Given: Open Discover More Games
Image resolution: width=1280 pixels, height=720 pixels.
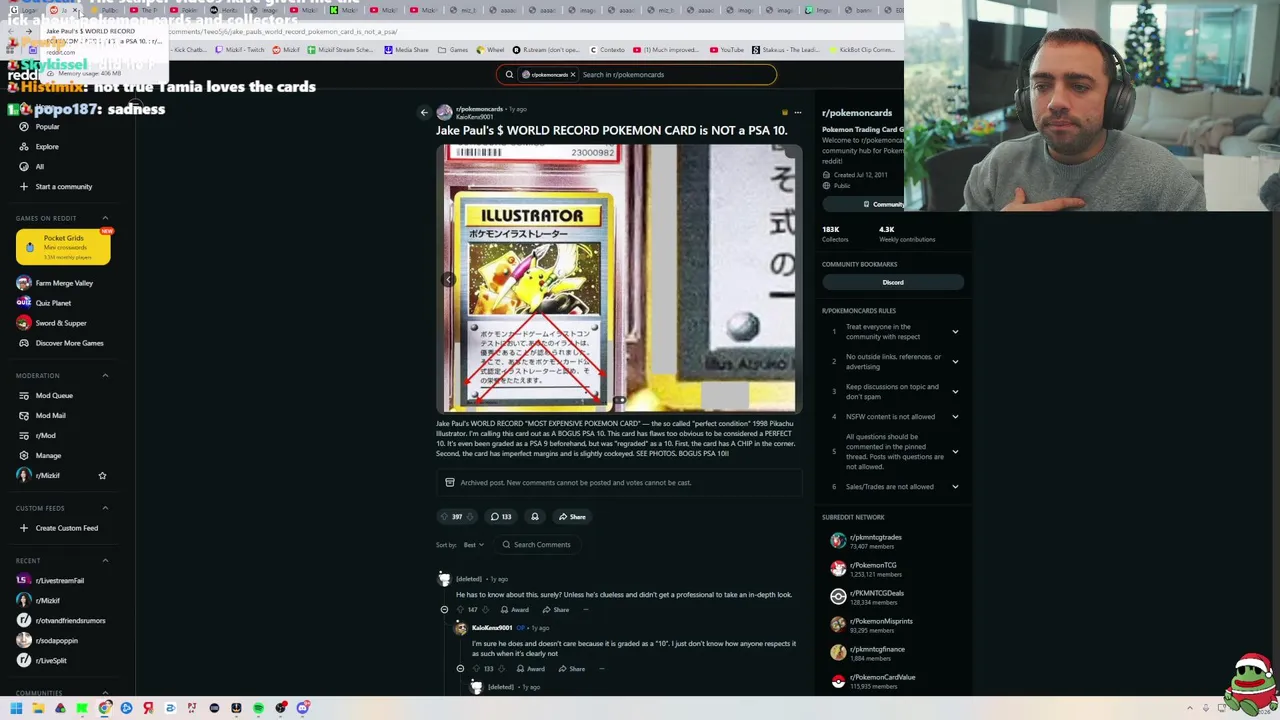Looking at the screenshot, I should tap(70, 343).
